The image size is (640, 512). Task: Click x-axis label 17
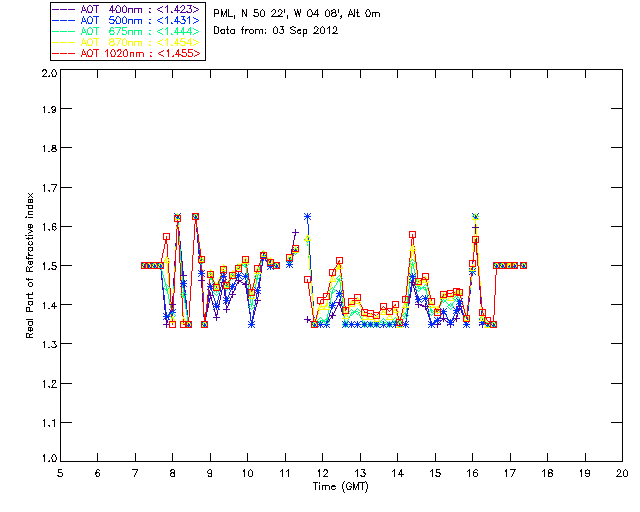click(510, 473)
